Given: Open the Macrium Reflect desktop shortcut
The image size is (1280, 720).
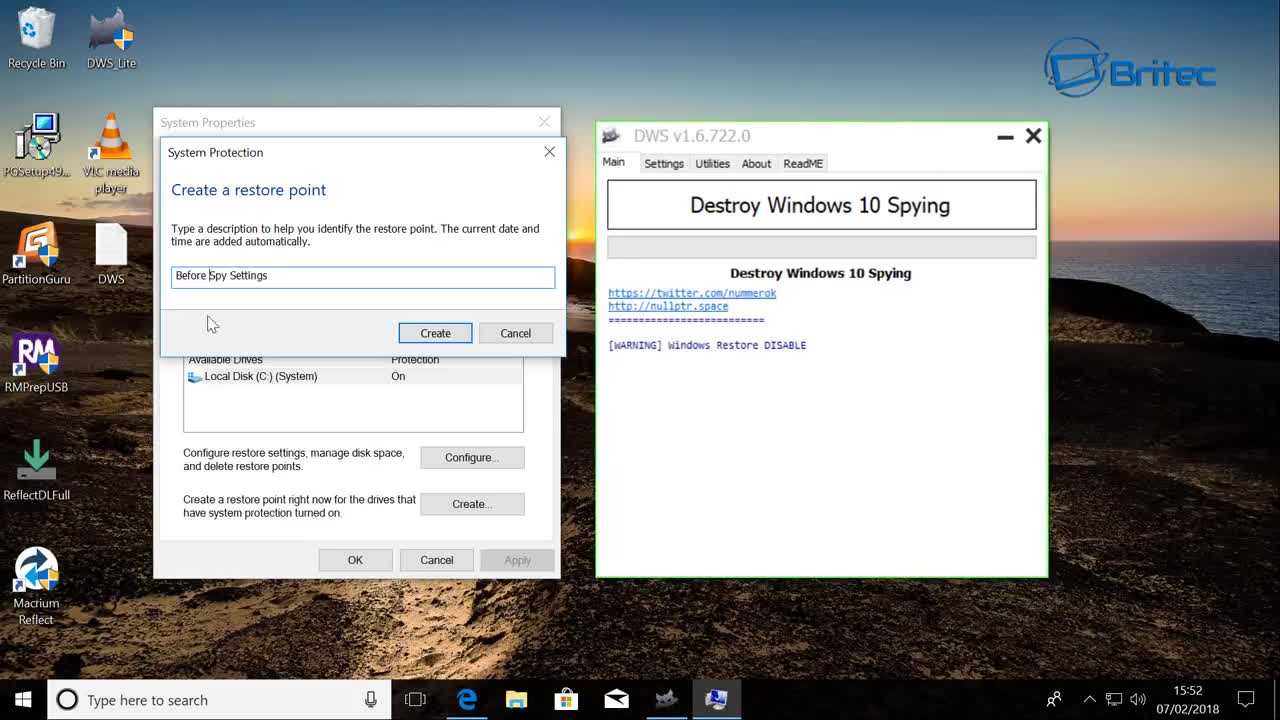Looking at the screenshot, I should click(36, 586).
